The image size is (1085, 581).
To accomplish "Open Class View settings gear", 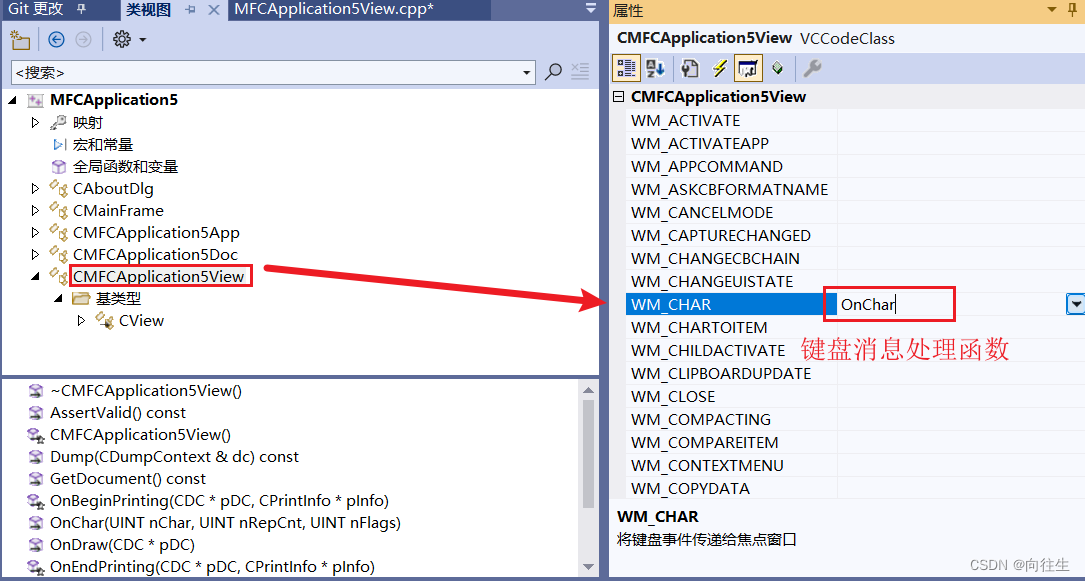I will [122, 40].
